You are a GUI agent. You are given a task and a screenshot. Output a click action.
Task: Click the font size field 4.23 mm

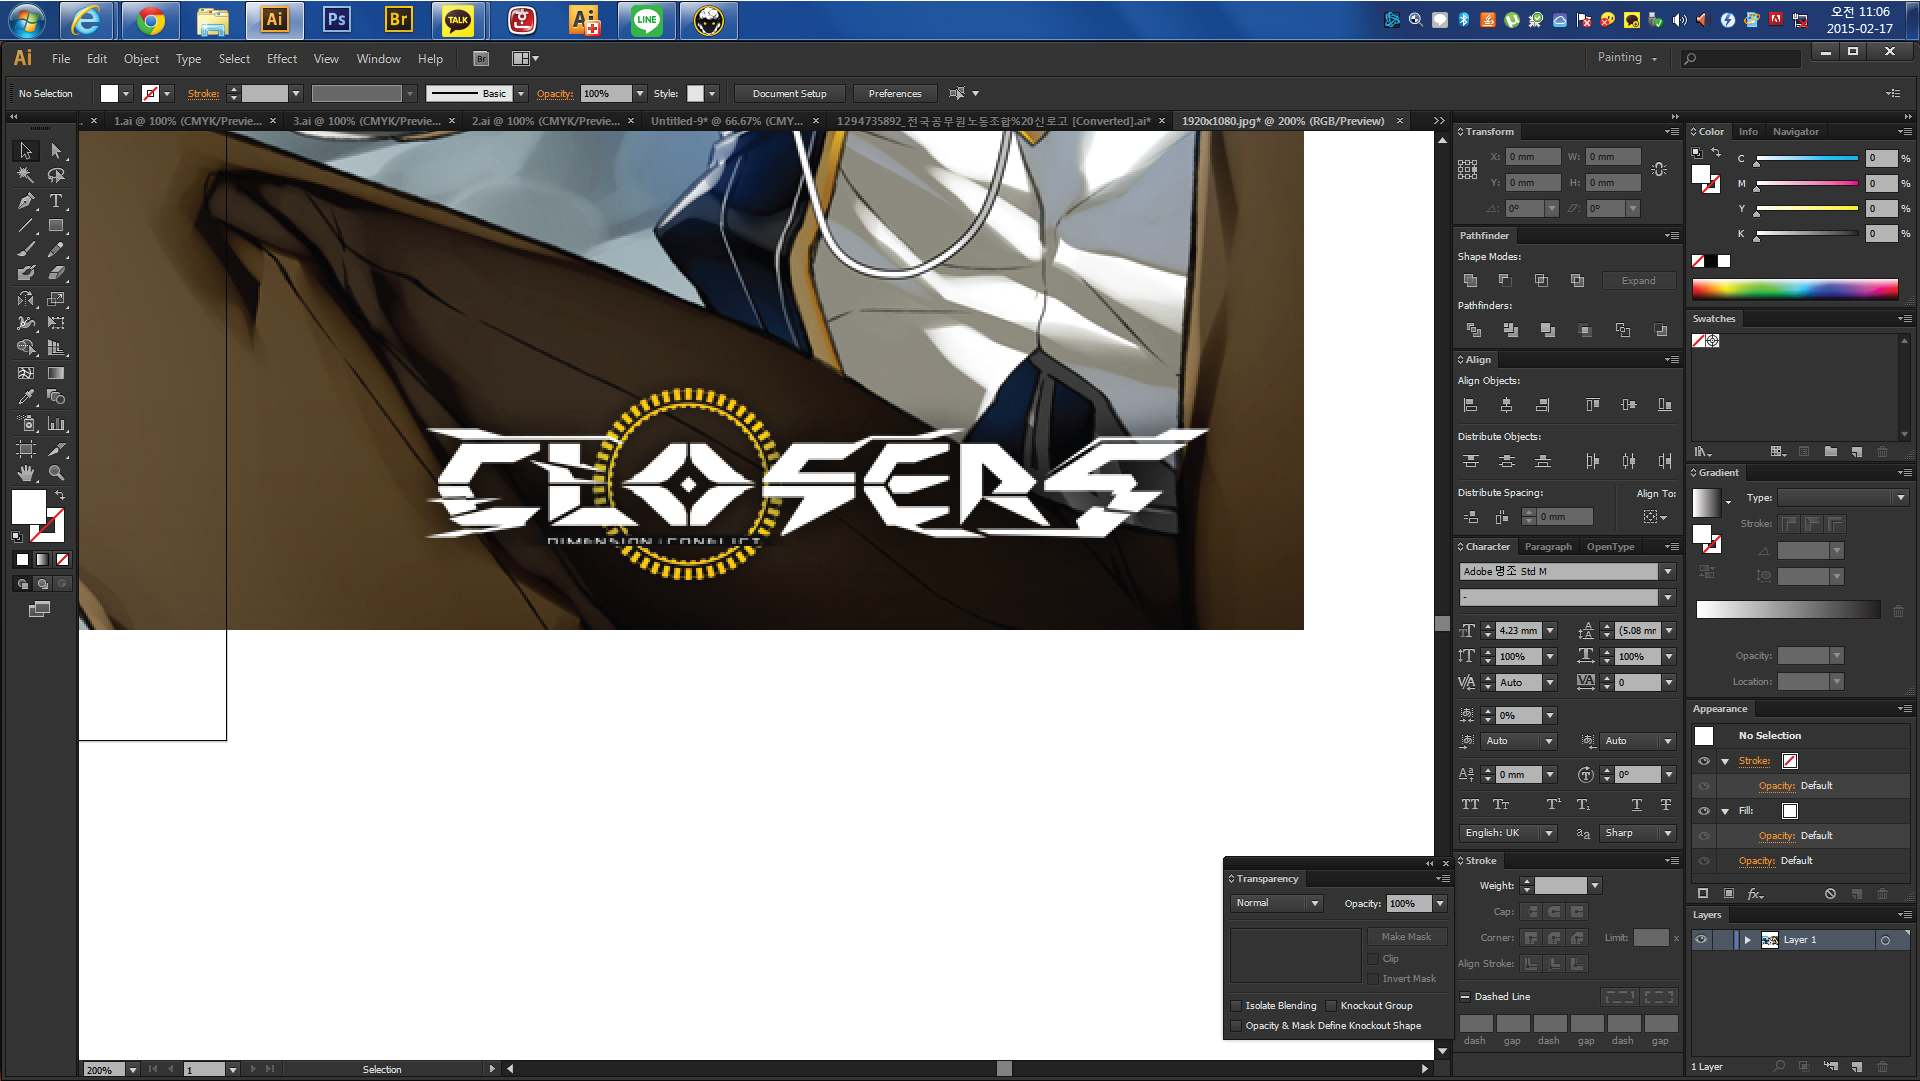click(x=1519, y=631)
